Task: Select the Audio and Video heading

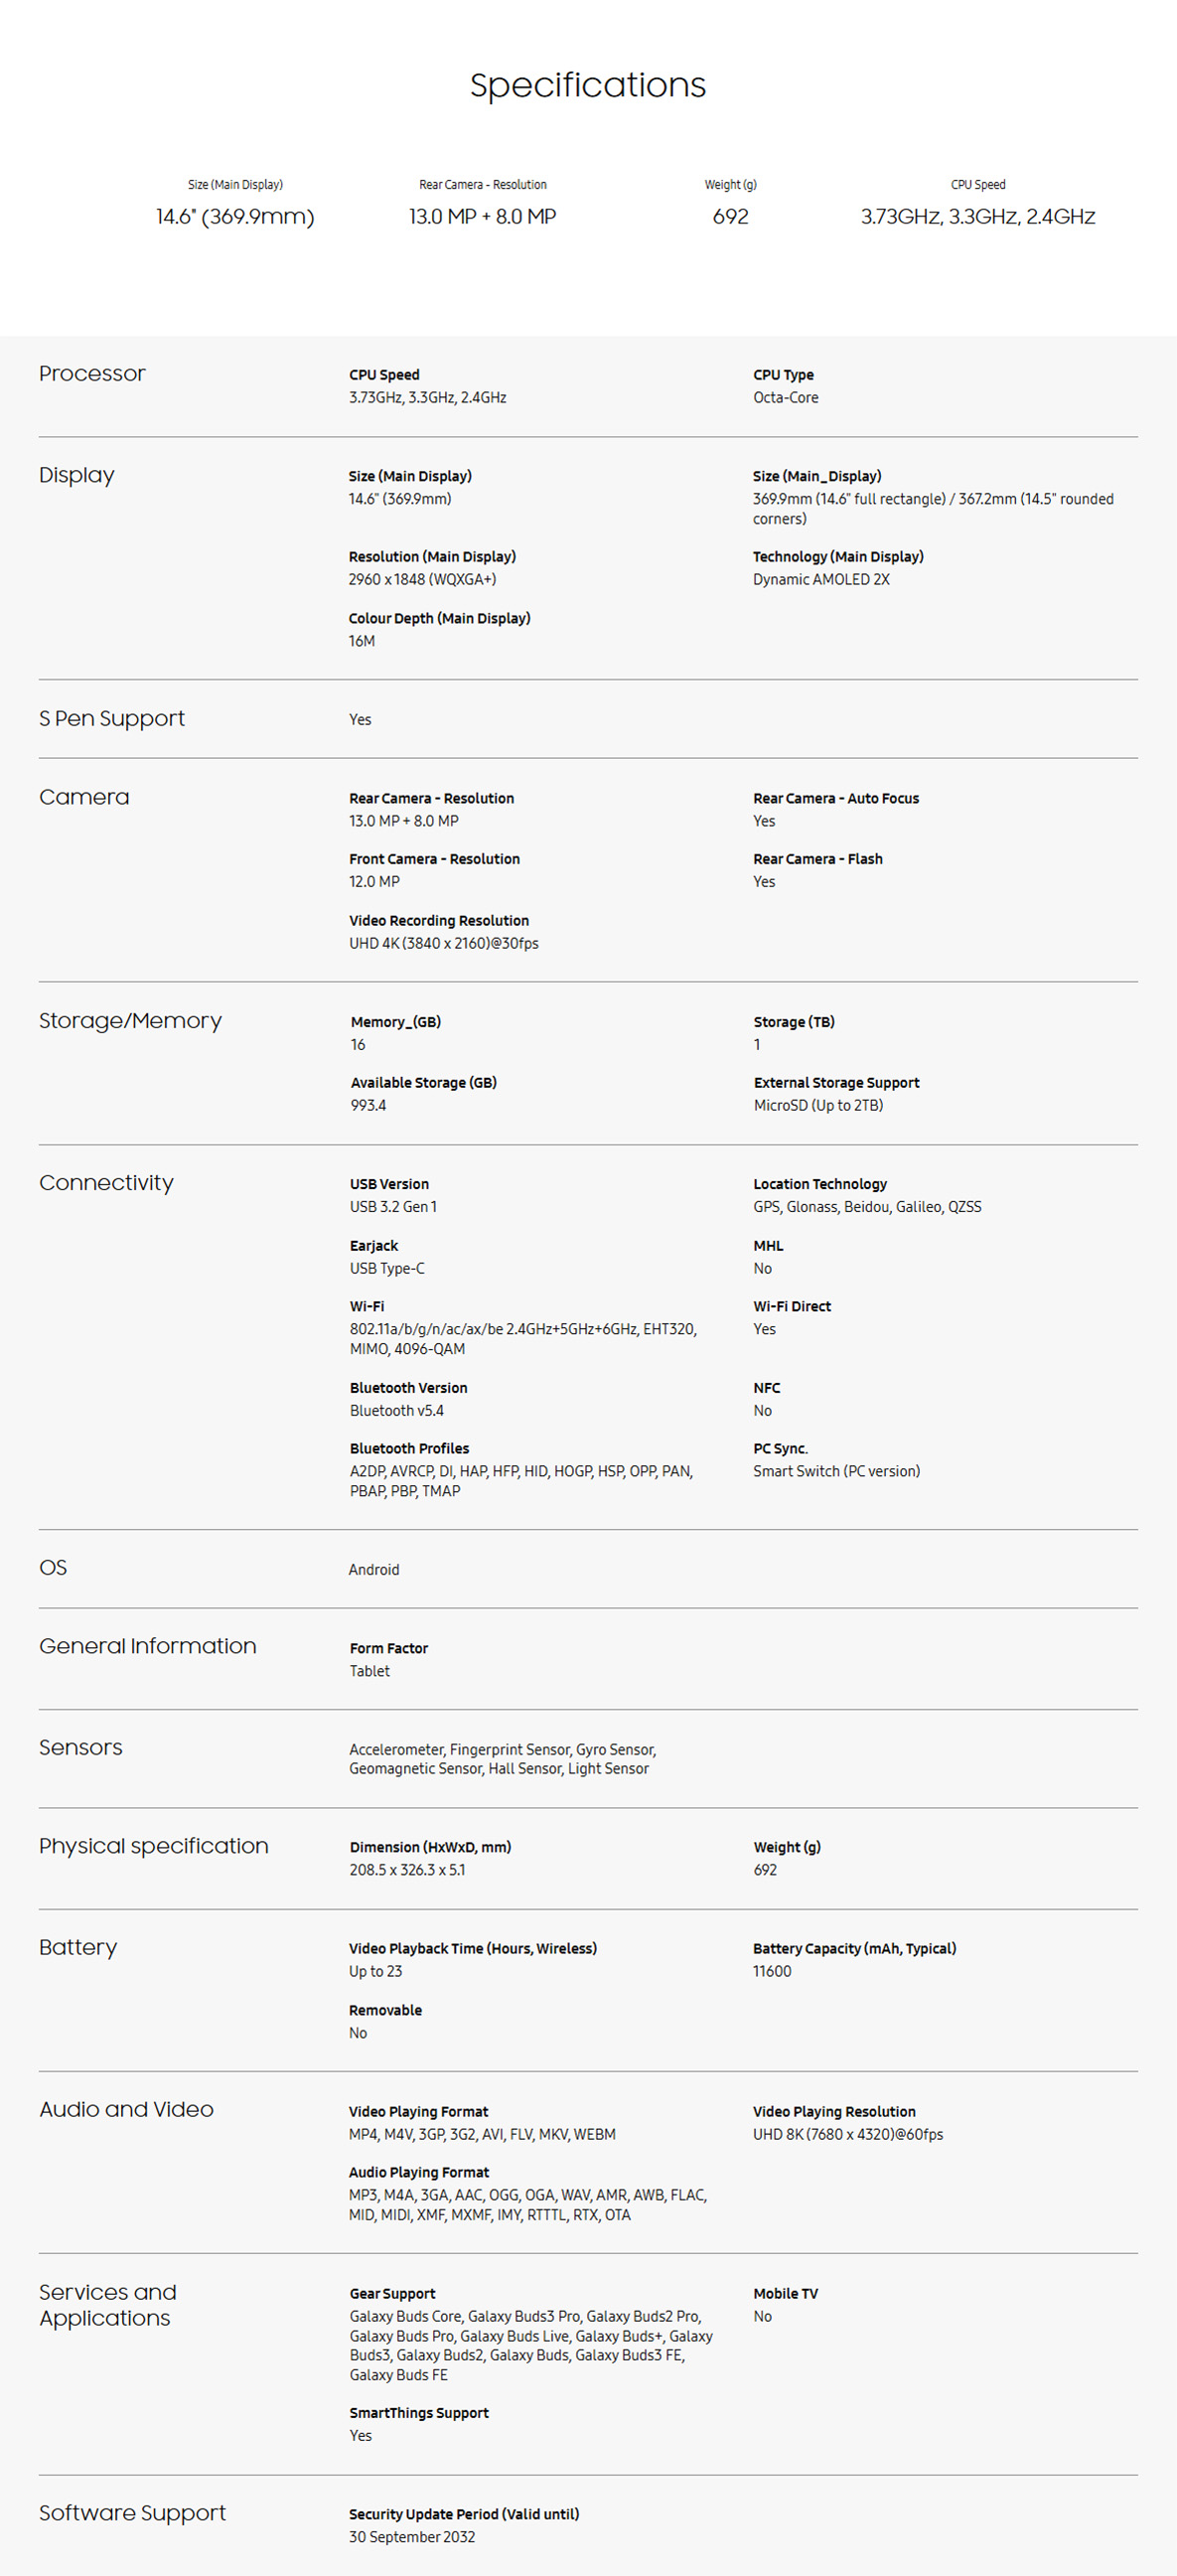Action: [126, 2109]
